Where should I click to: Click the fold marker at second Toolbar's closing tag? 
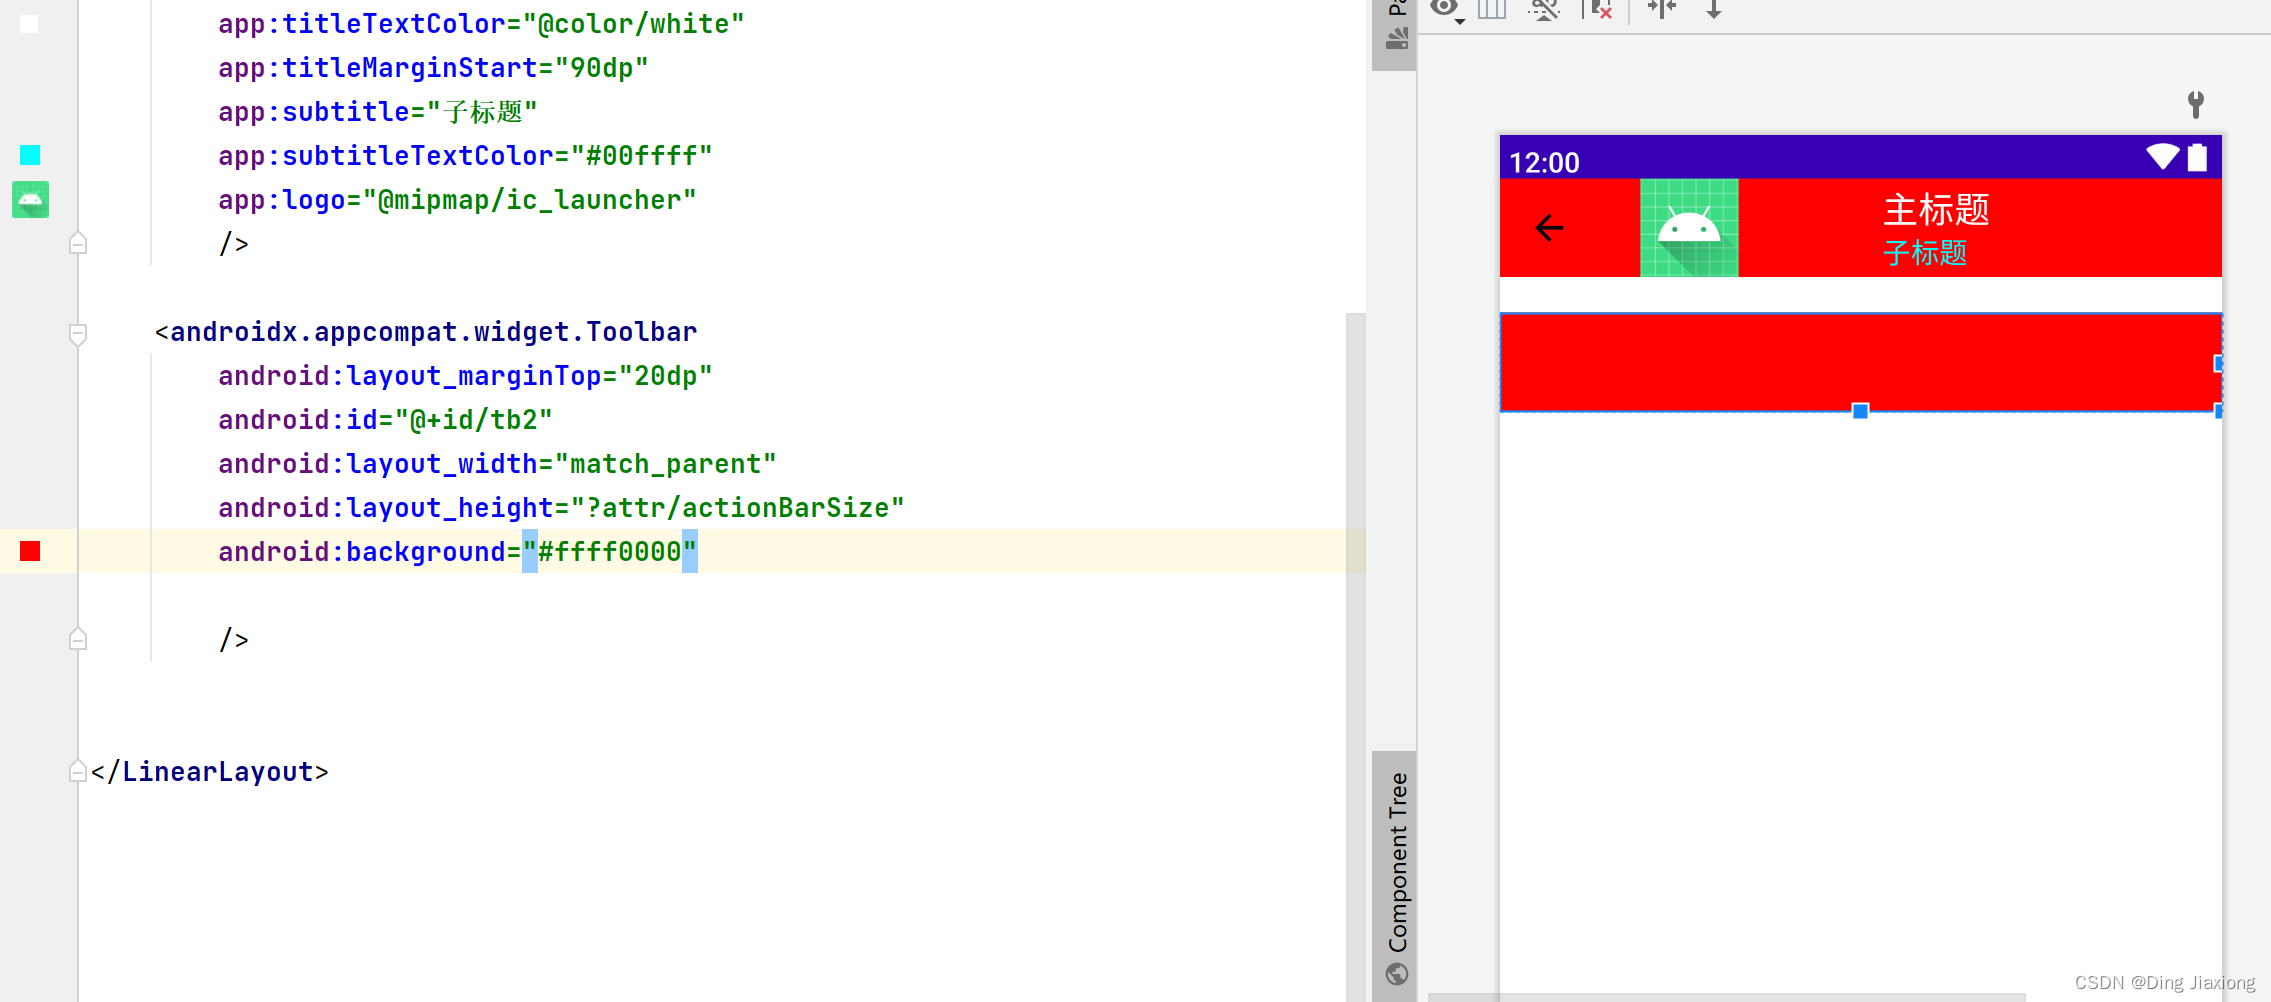78,639
